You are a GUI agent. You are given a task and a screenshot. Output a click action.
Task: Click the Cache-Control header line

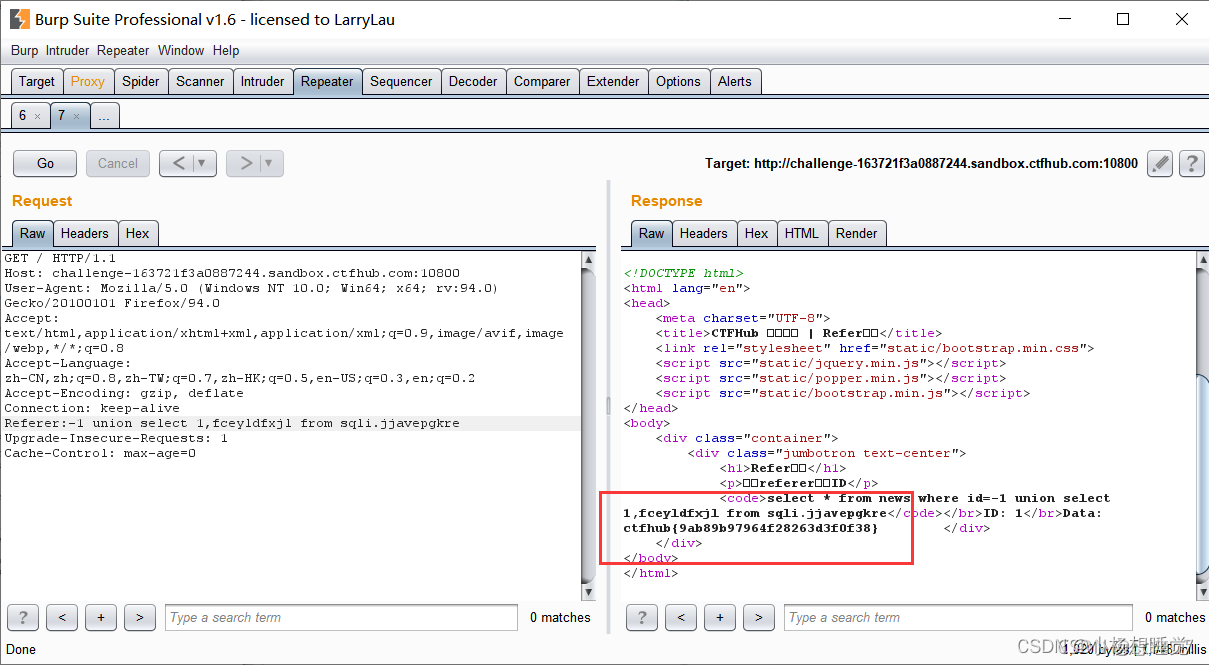click(x=100, y=453)
